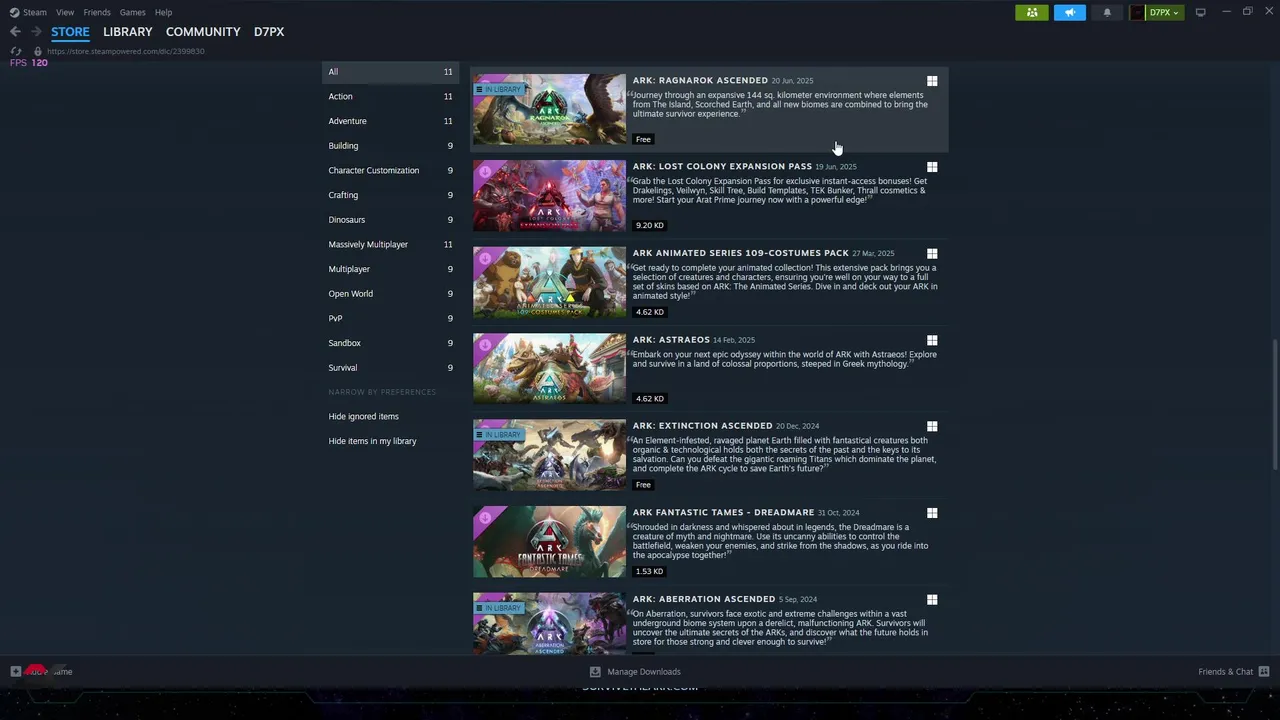Open the notifications bell

[x=1106, y=12]
